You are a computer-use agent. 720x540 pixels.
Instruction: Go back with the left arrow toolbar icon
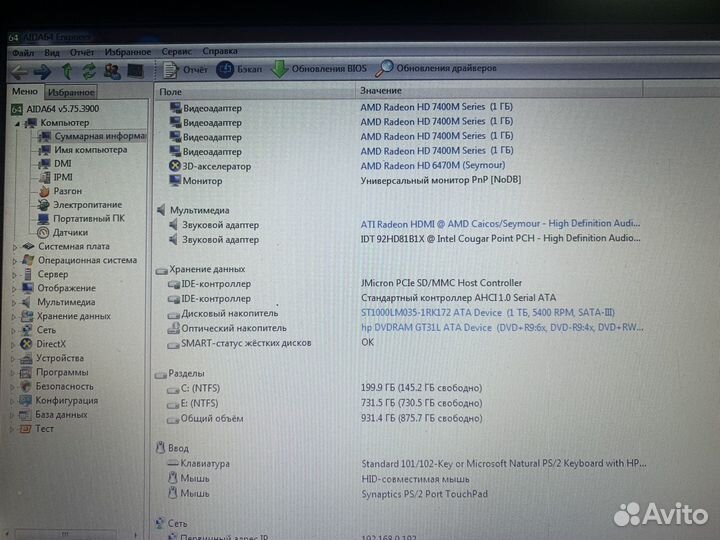click(x=20, y=72)
